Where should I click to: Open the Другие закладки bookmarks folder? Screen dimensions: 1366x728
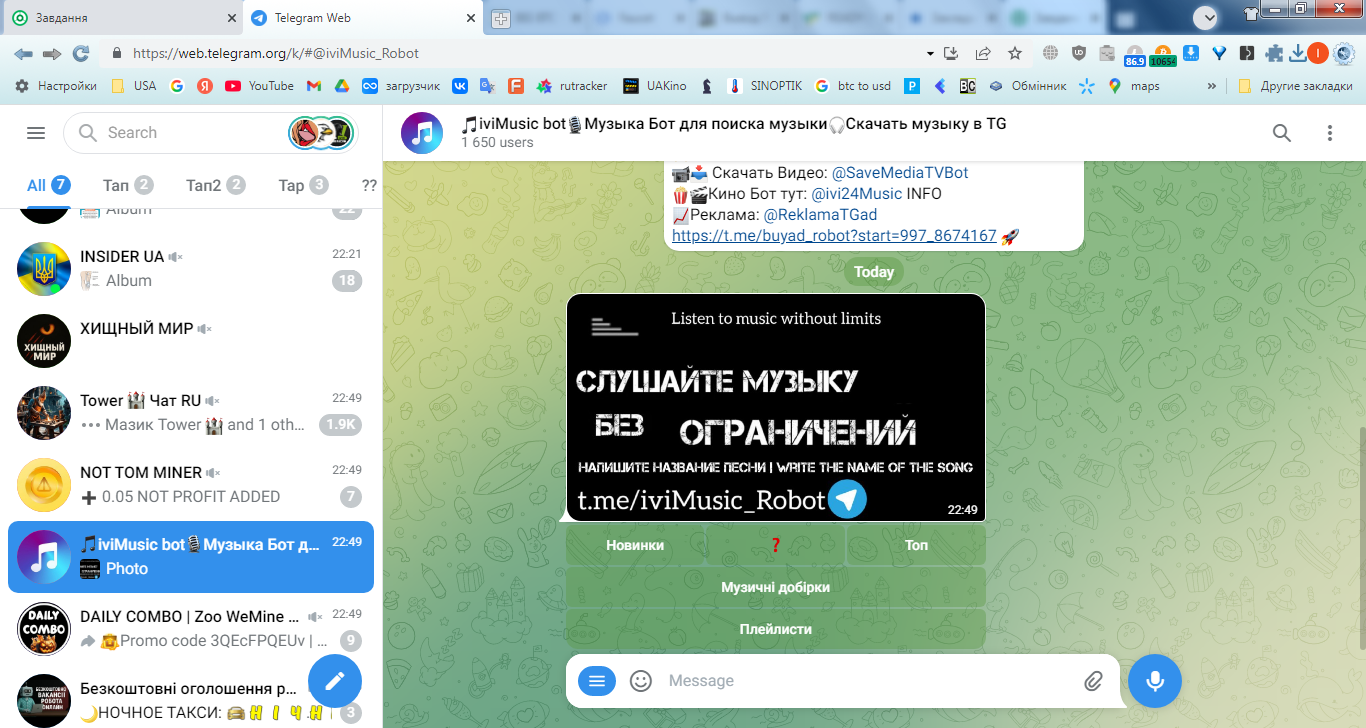pyautogui.click(x=1295, y=86)
